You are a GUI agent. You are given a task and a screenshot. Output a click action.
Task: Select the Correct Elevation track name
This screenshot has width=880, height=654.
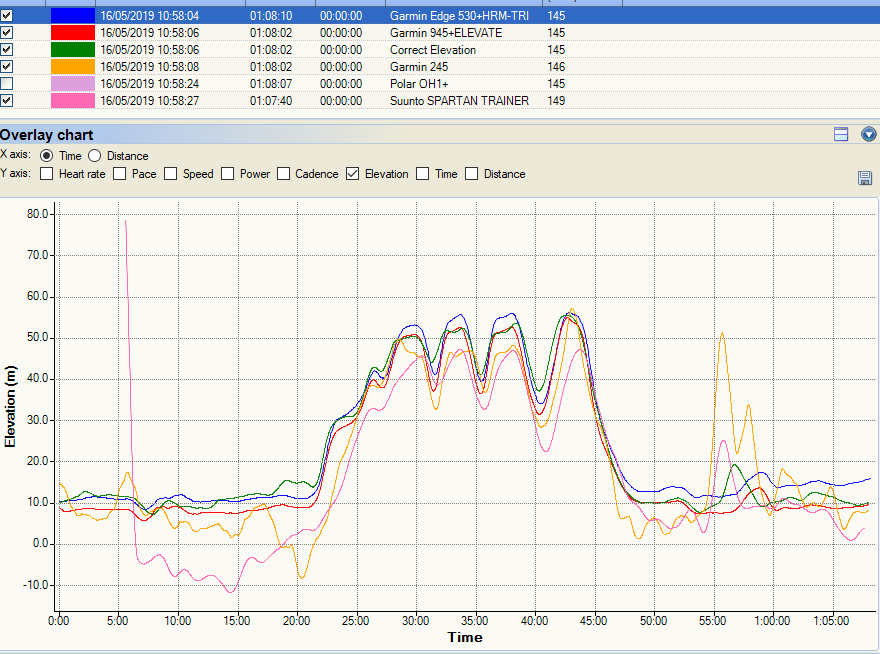pos(432,49)
